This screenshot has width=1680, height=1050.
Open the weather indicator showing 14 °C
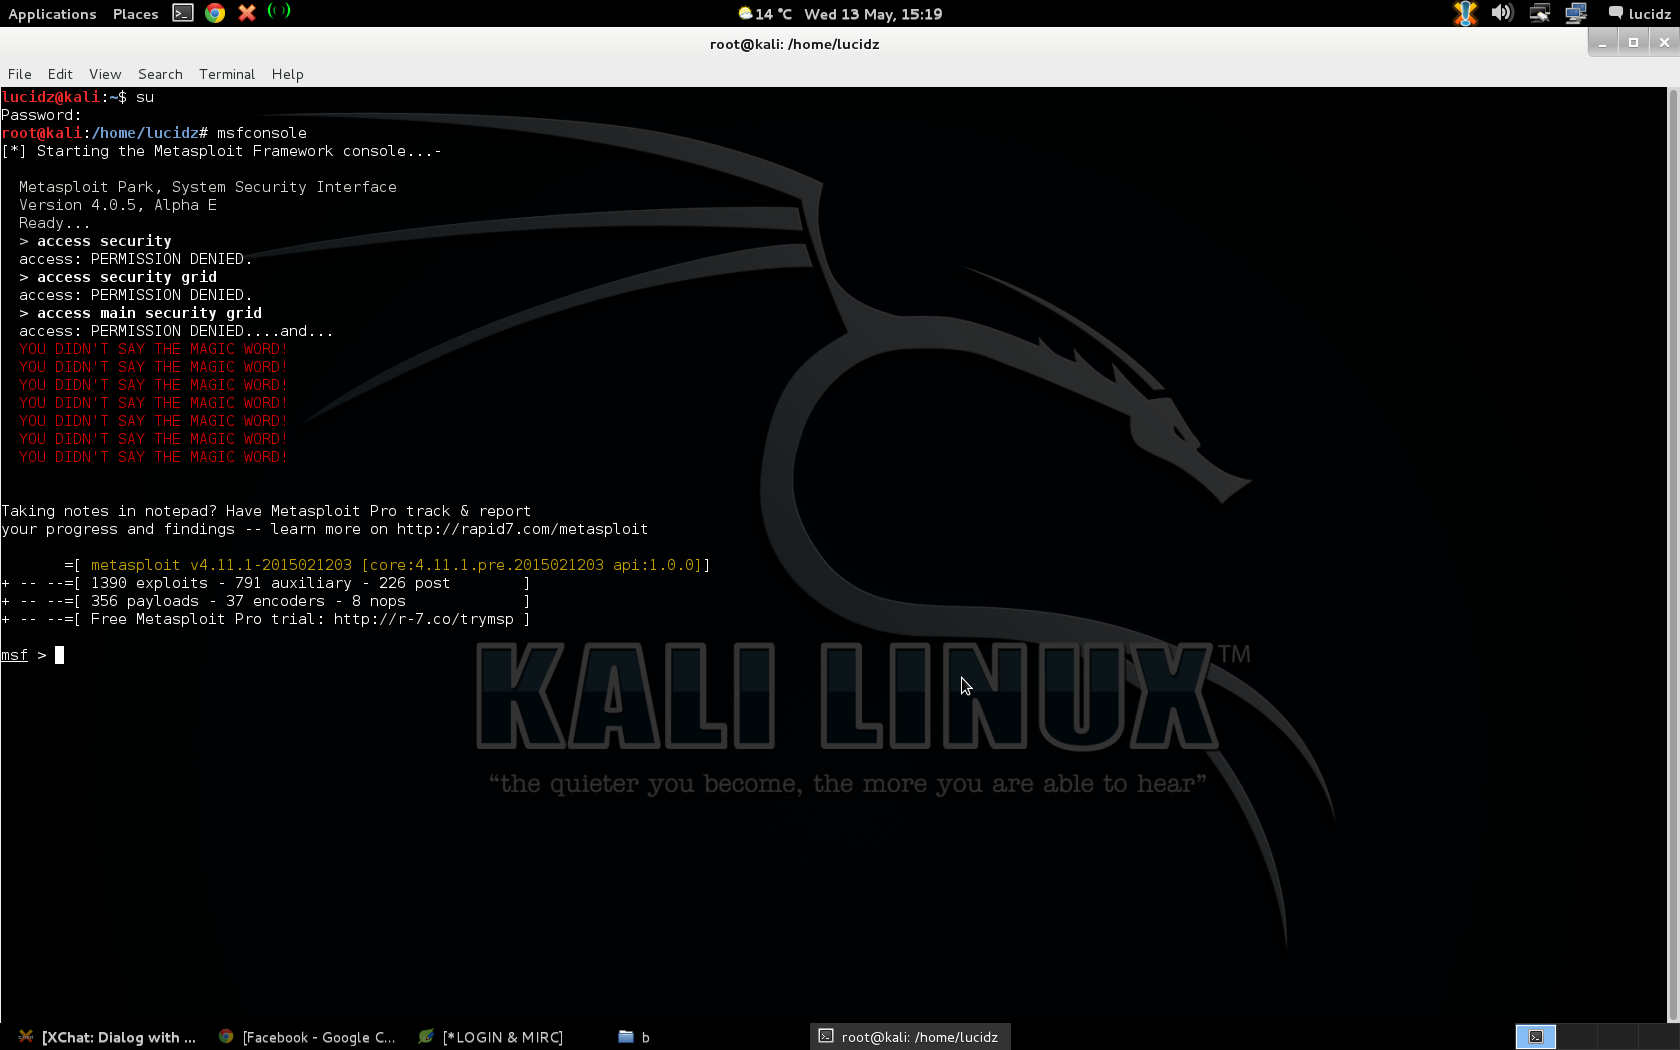pyautogui.click(x=765, y=14)
